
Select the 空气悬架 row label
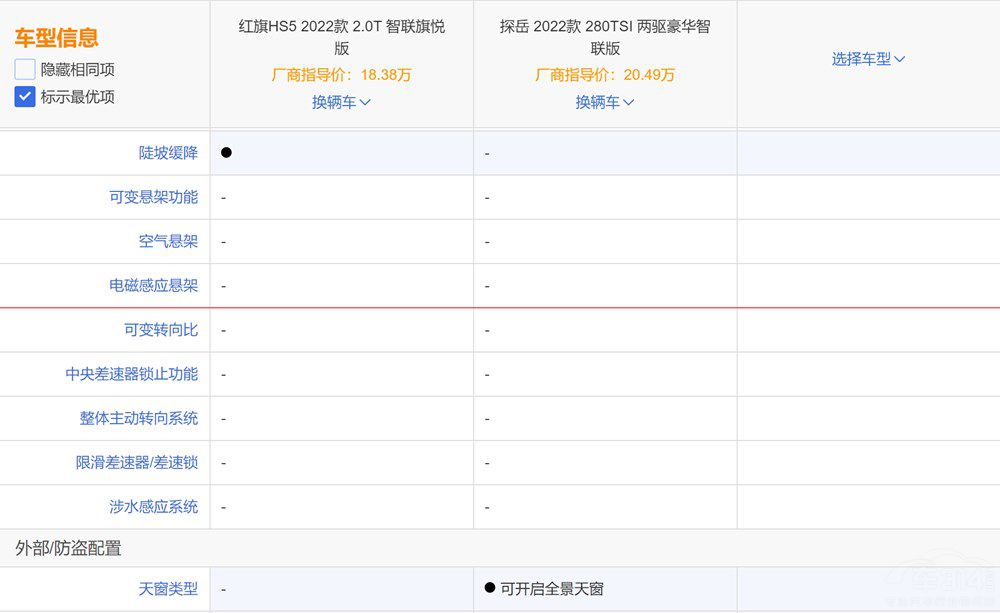pos(168,241)
